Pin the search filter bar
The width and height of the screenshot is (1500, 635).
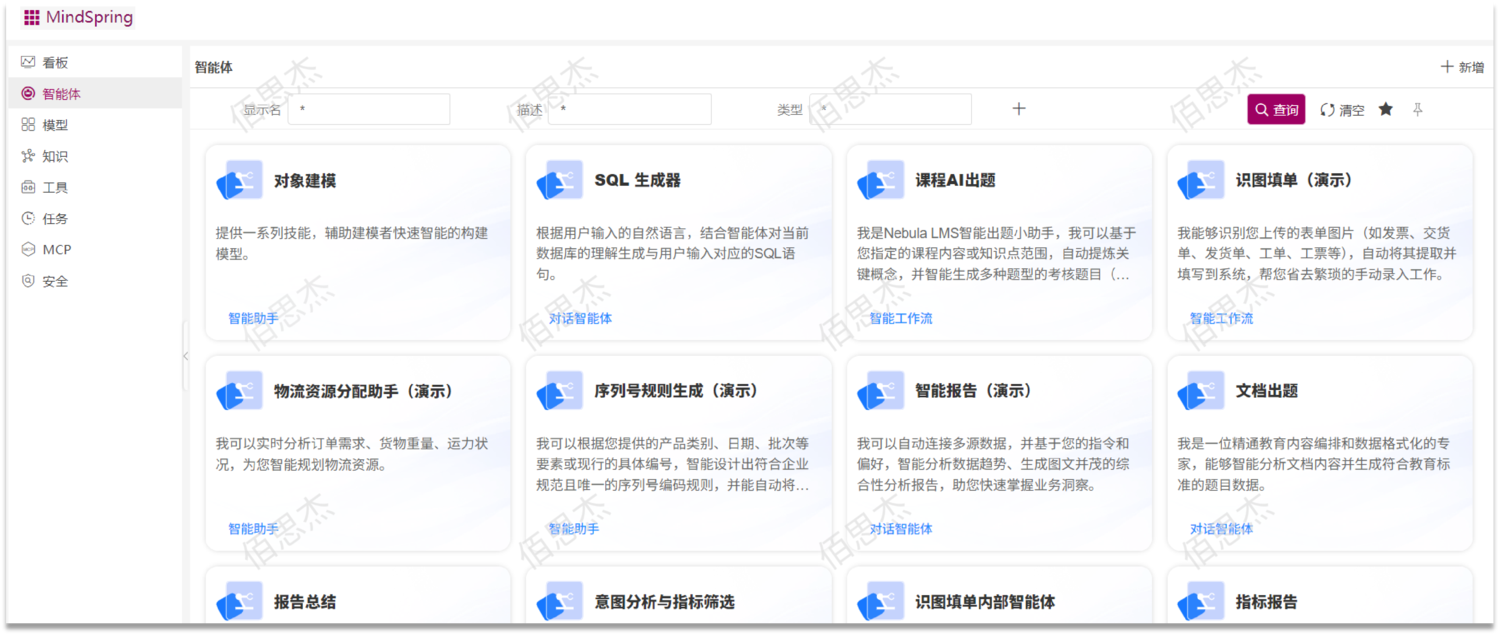[x=1417, y=110]
